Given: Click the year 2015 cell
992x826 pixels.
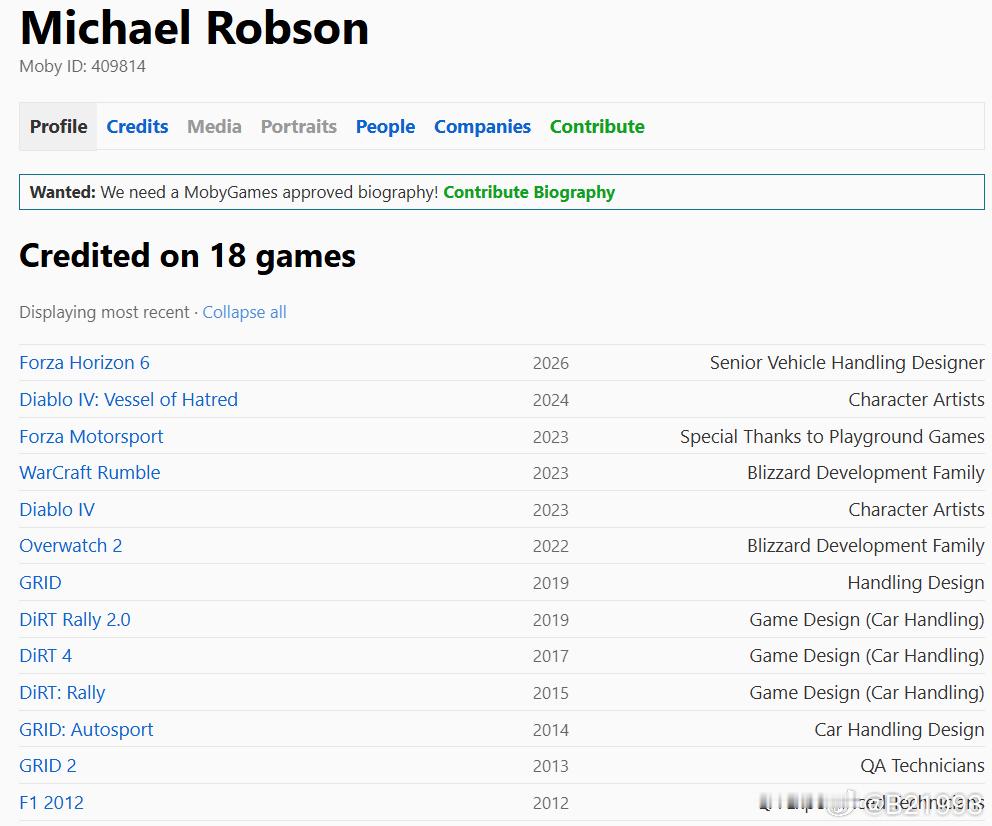Looking at the screenshot, I should (550, 693).
